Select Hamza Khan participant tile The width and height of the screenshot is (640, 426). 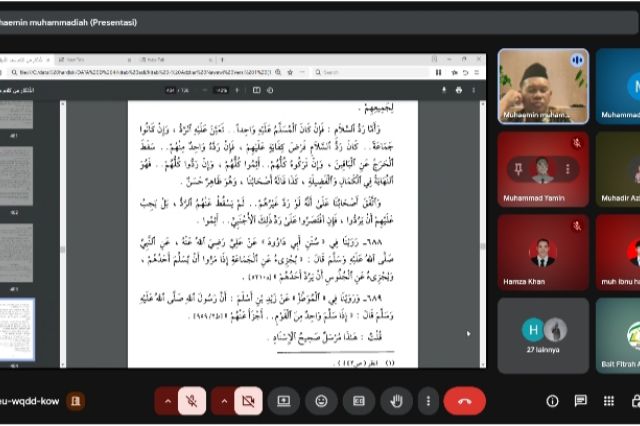coord(543,253)
